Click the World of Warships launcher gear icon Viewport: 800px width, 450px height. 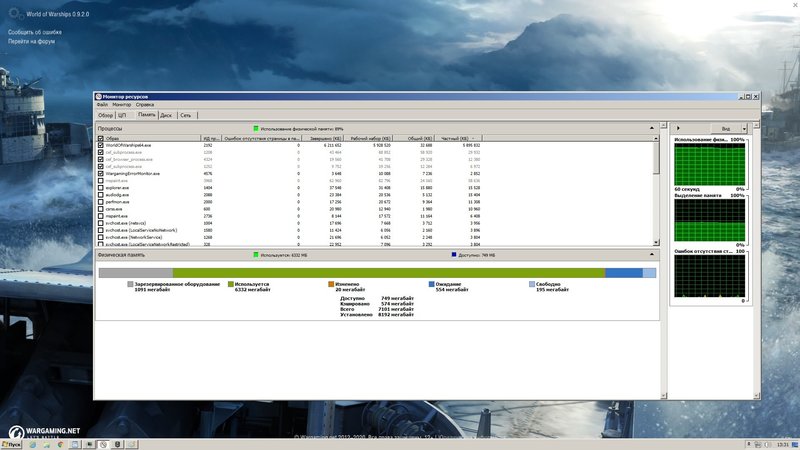15,13
